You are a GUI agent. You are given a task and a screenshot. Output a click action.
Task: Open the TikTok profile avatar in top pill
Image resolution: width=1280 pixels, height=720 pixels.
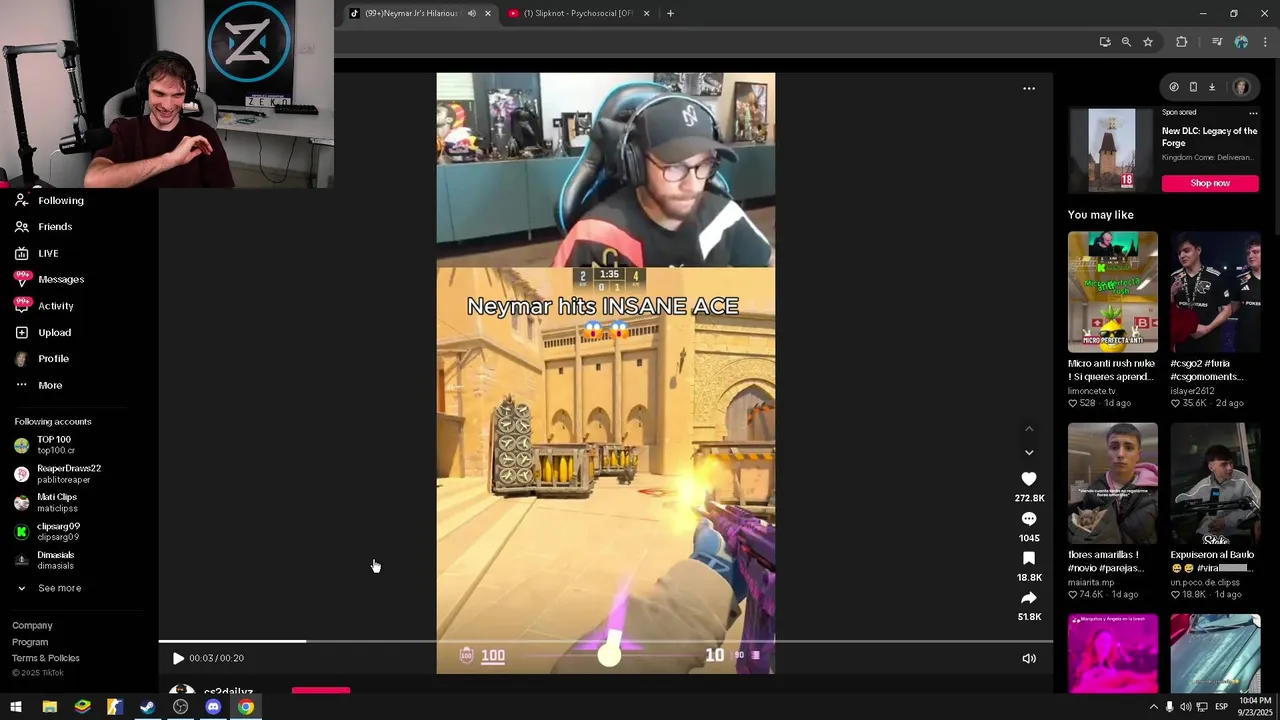click(1241, 87)
